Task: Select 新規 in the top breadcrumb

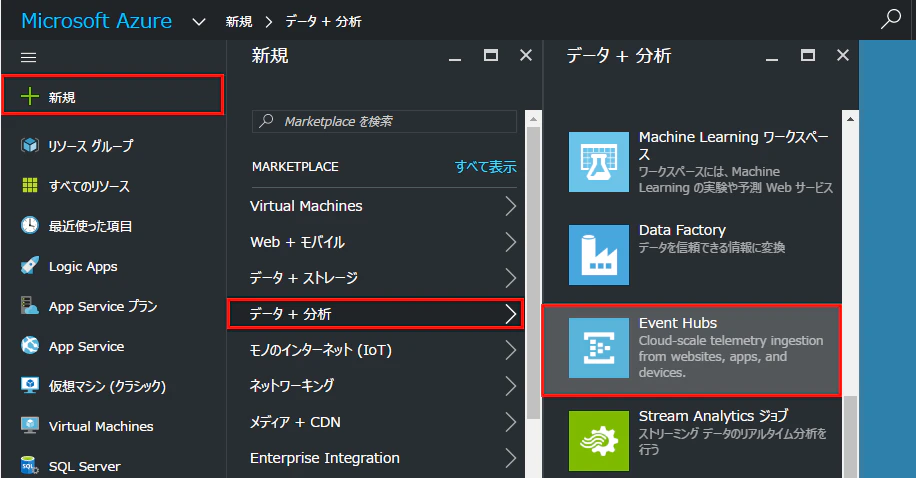Action: [239, 22]
